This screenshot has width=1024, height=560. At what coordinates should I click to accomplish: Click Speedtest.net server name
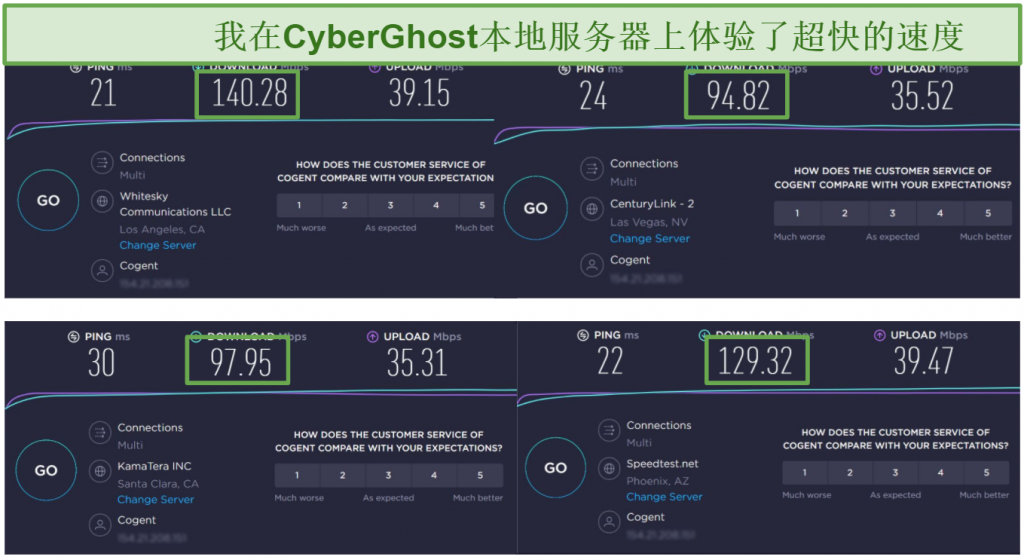tap(662, 464)
